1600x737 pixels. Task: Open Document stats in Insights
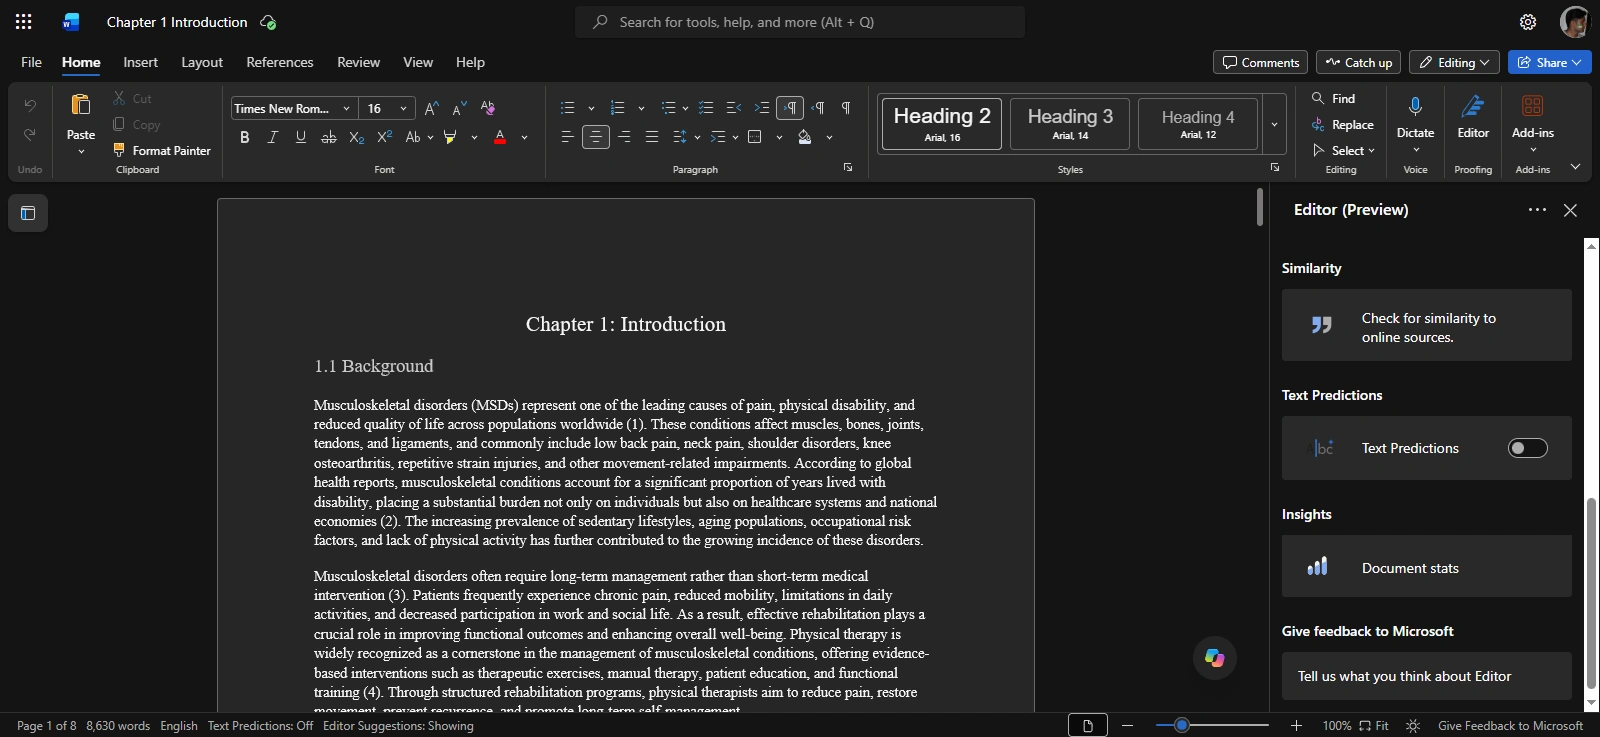(1427, 567)
